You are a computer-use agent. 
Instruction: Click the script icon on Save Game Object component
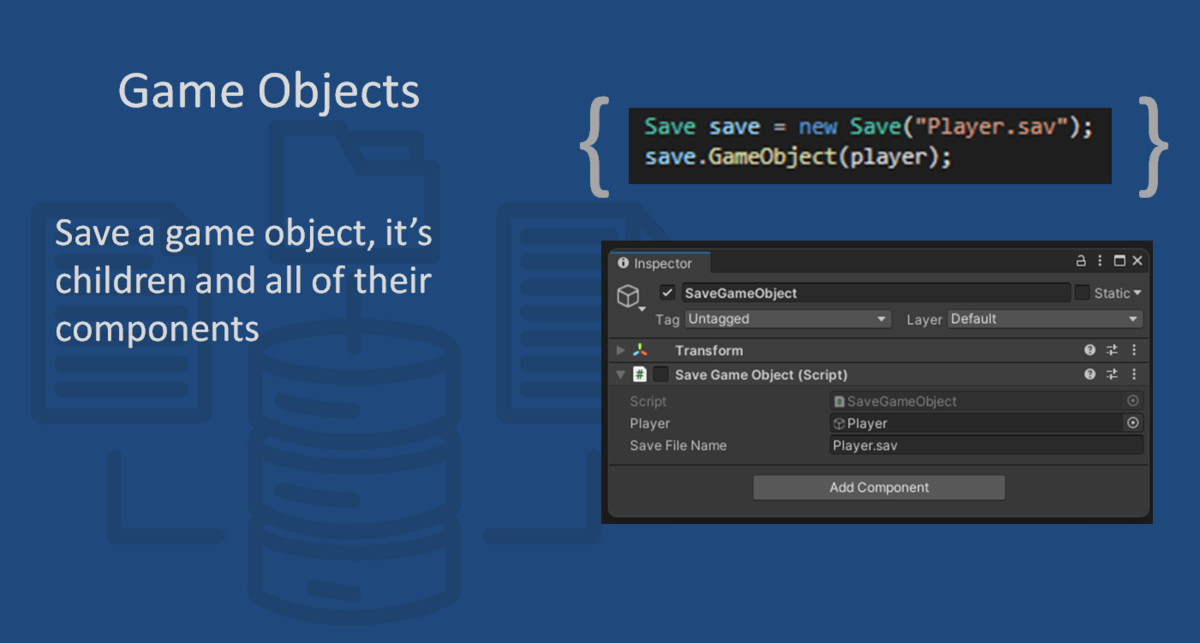click(x=640, y=374)
